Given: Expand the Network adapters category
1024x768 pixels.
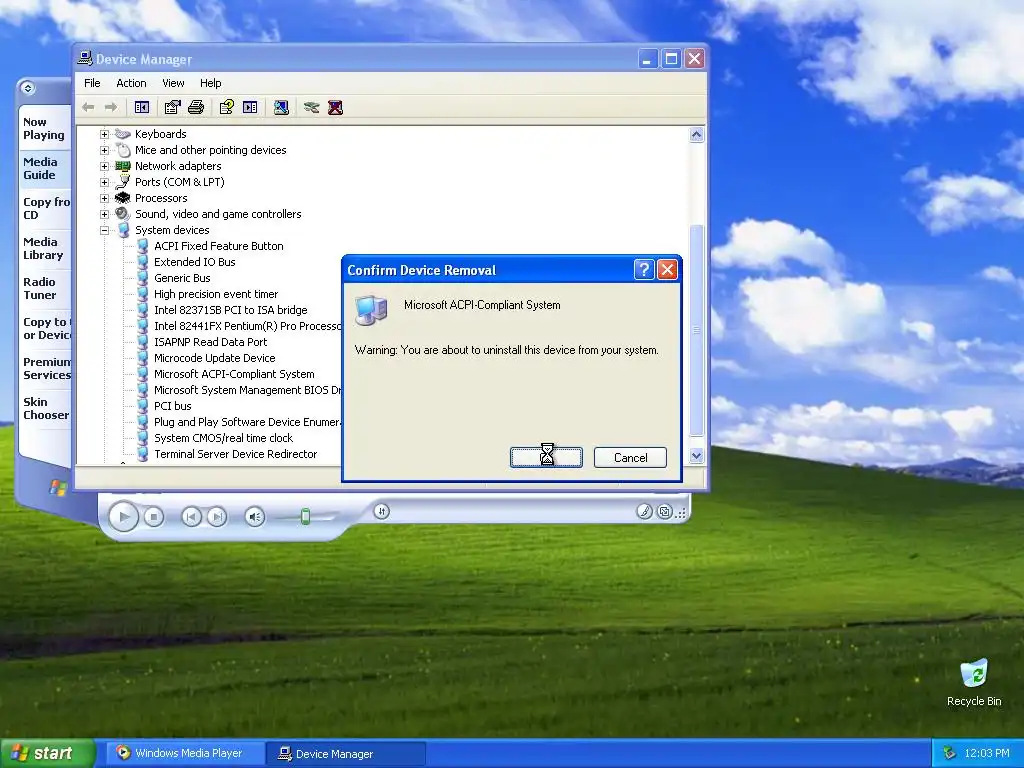Looking at the screenshot, I should click(104, 166).
